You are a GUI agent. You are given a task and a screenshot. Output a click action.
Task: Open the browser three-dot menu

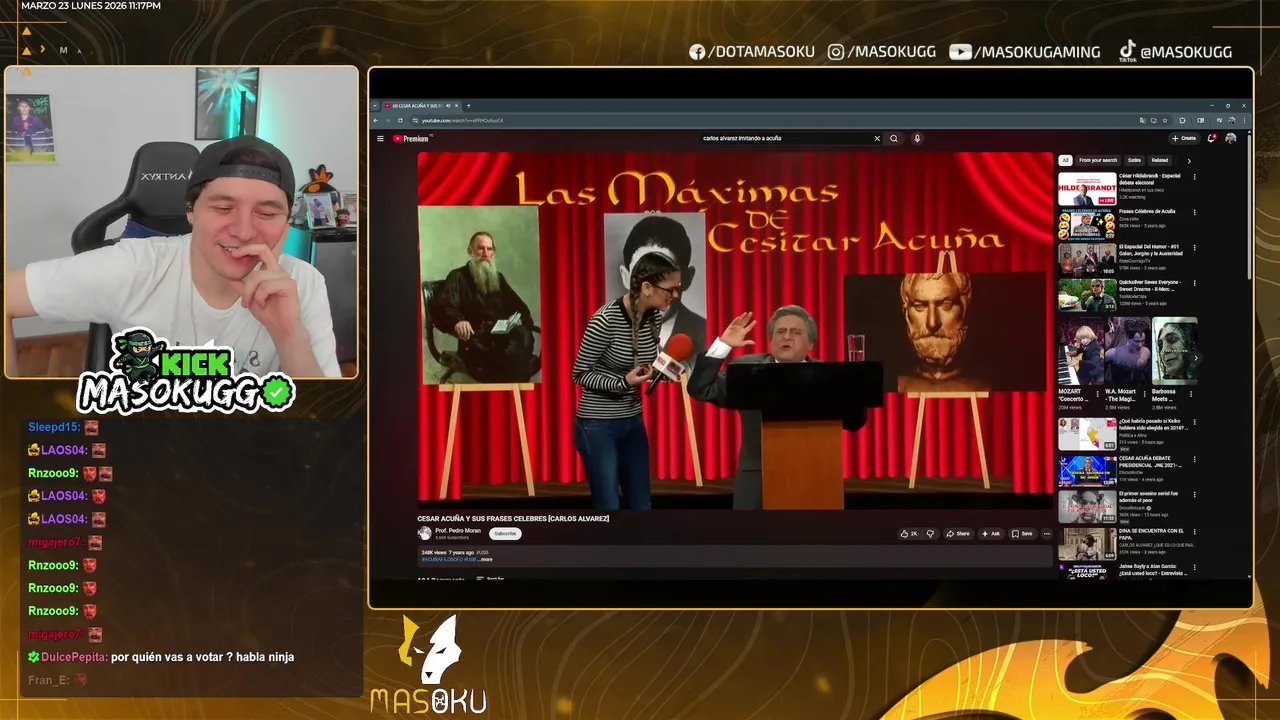tap(1242, 120)
